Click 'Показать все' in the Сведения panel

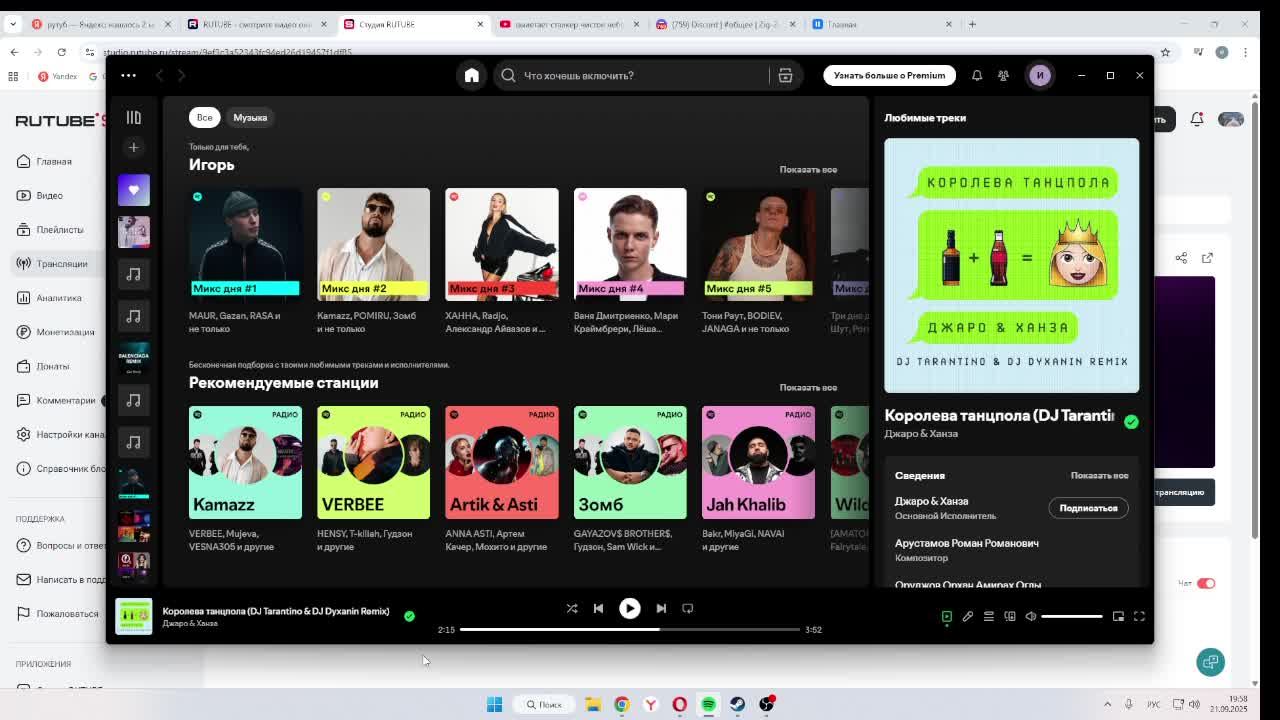coord(1099,475)
